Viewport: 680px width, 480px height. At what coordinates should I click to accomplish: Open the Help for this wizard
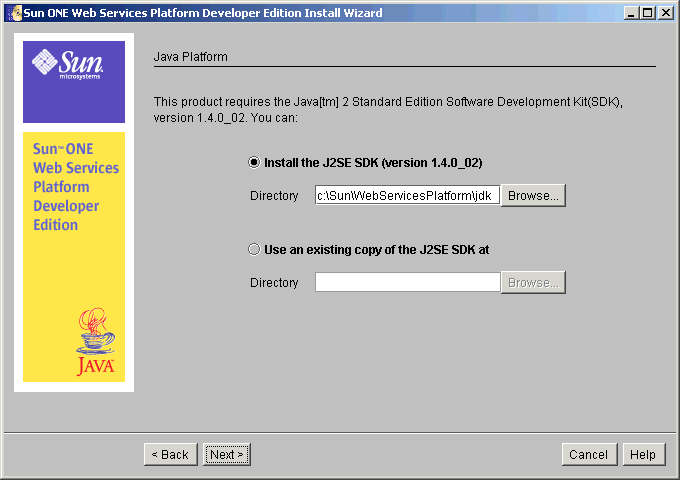tap(644, 454)
